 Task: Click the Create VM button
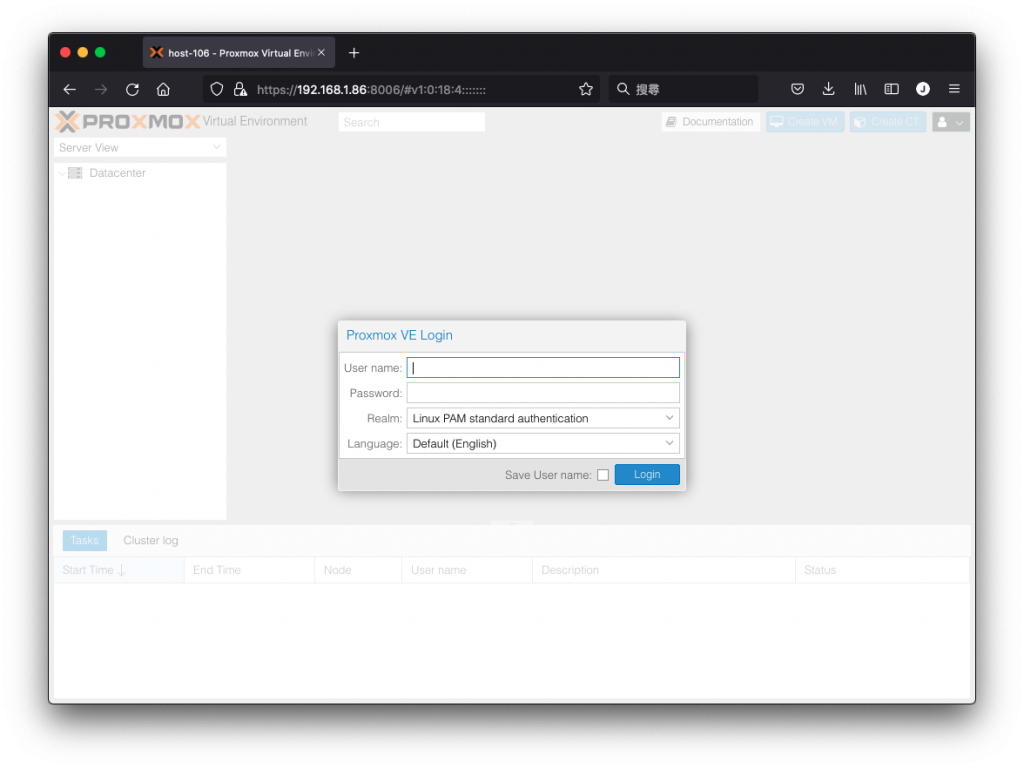click(805, 122)
